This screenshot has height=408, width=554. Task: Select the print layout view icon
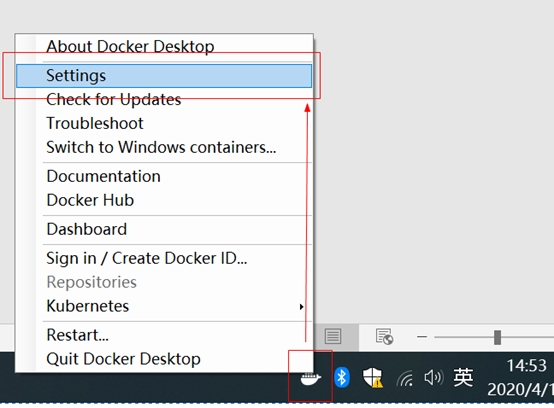[x=333, y=337]
